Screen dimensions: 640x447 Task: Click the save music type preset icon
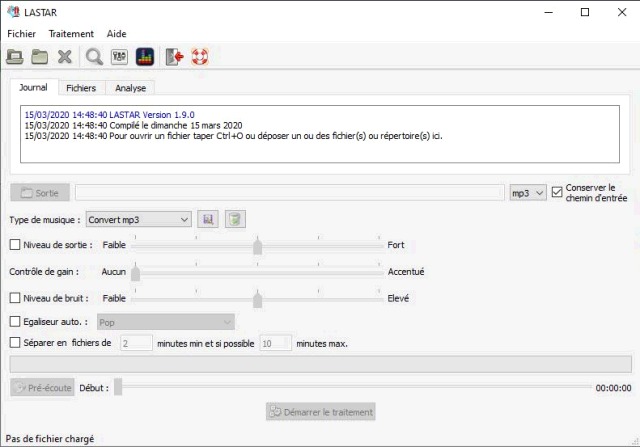(208, 219)
